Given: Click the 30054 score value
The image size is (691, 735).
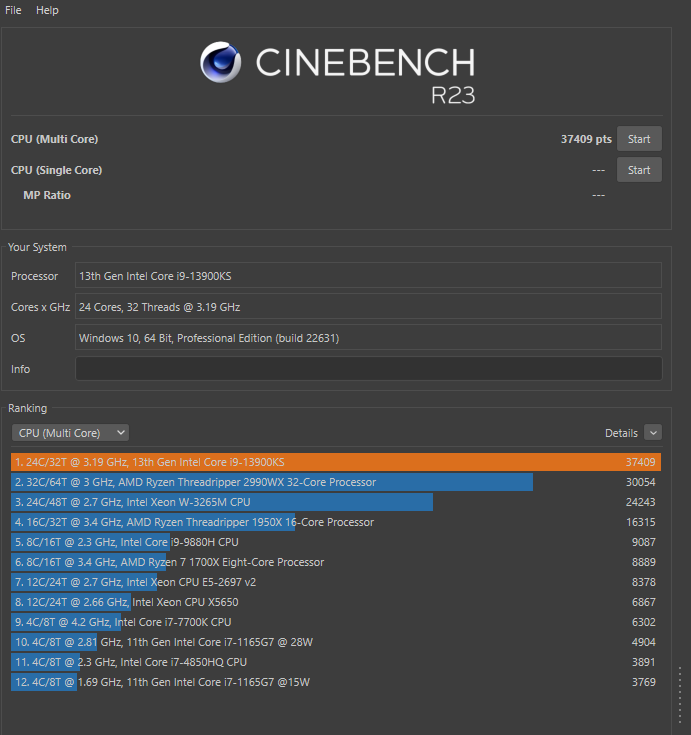Looking at the screenshot, I should [x=640, y=482].
